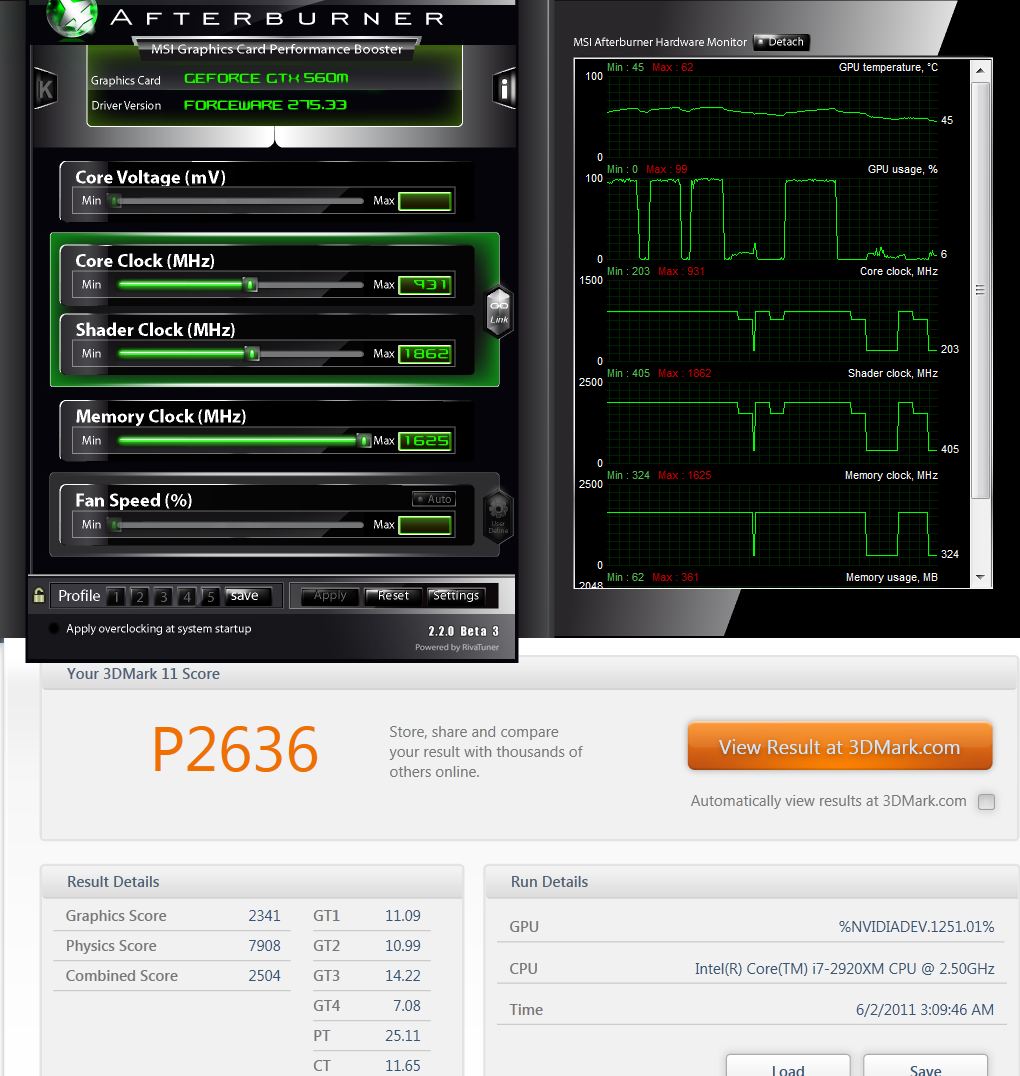Click the Apply button
The width and height of the screenshot is (1020, 1076).
(x=329, y=596)
